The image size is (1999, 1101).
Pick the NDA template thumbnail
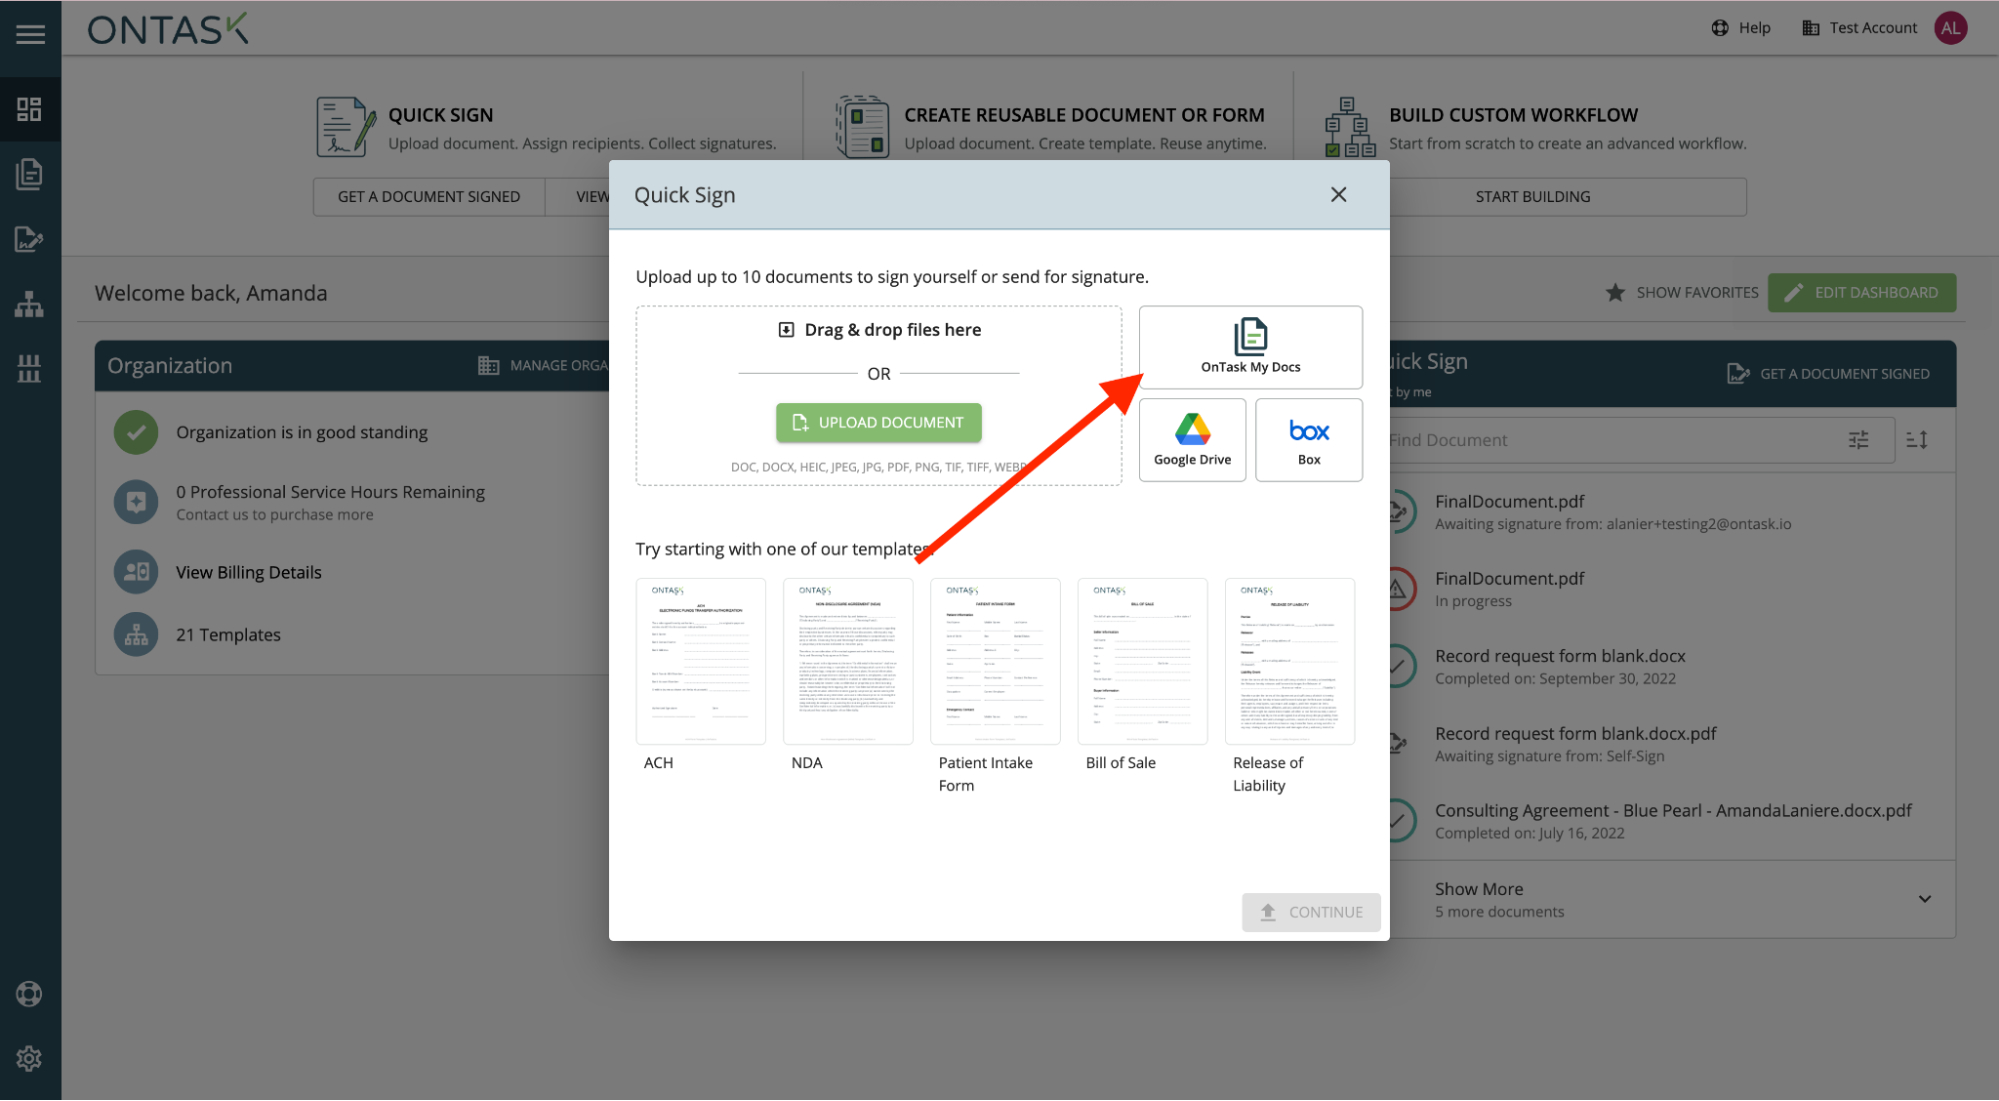[847, 661]
